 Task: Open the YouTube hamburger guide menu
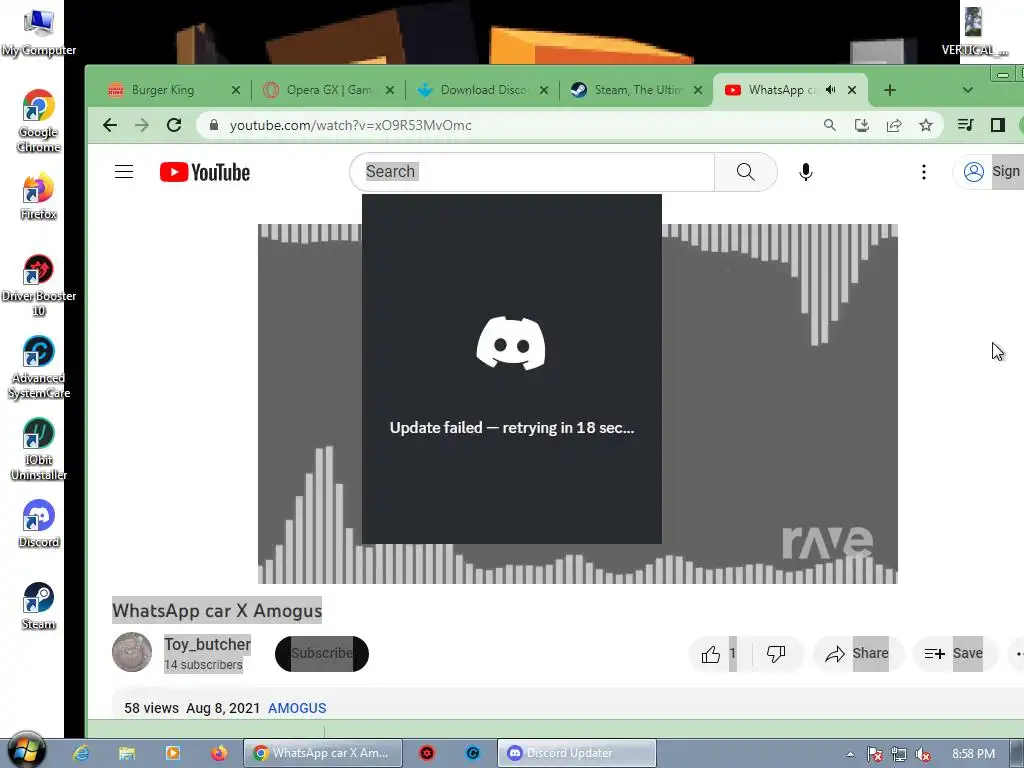[x=123, y=172]
